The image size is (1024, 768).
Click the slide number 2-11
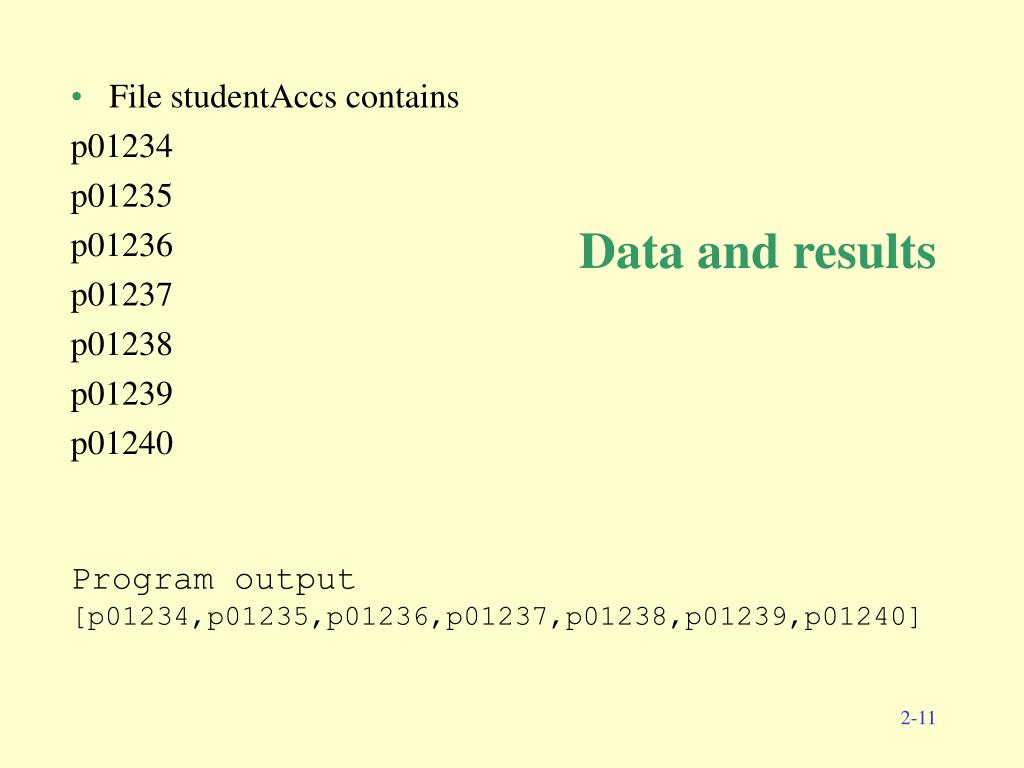click(918, 718)
